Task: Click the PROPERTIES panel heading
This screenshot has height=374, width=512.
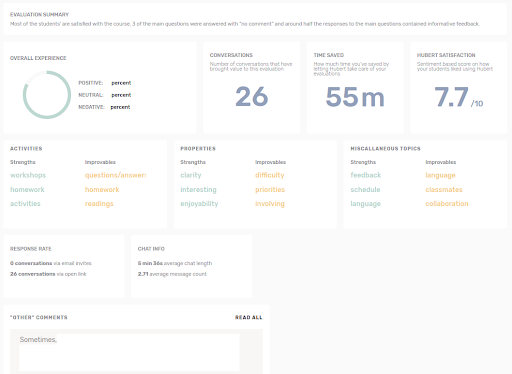Action: tap(198, 149)
